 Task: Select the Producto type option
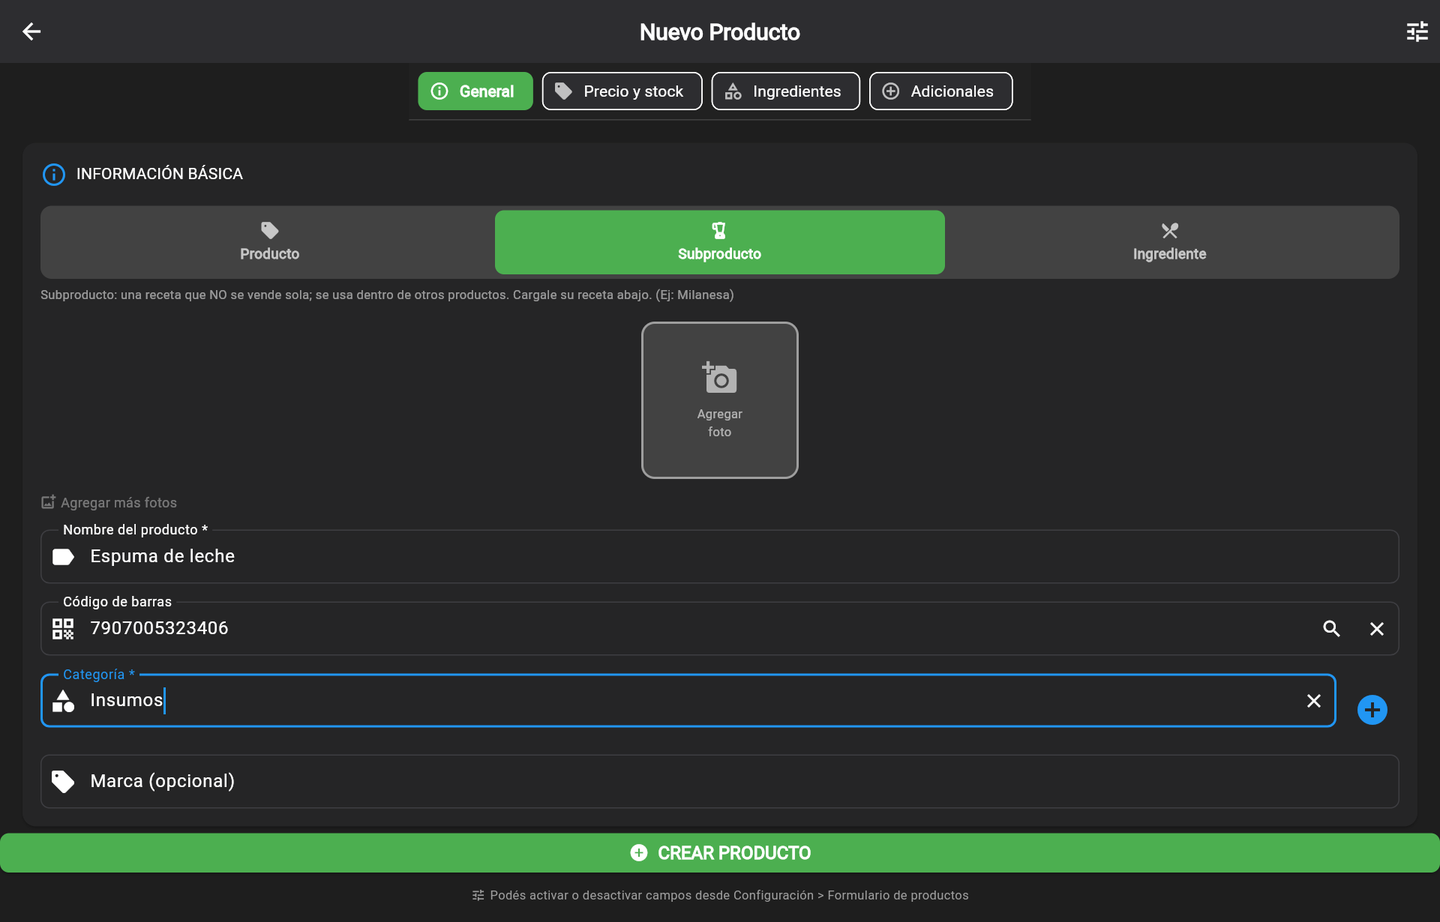pyautogui.click(x=269, y=242)
